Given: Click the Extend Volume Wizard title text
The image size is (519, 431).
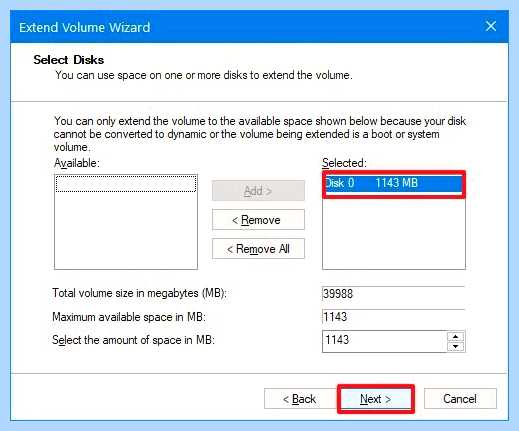Looking at the screenshot, I should 85,27.
